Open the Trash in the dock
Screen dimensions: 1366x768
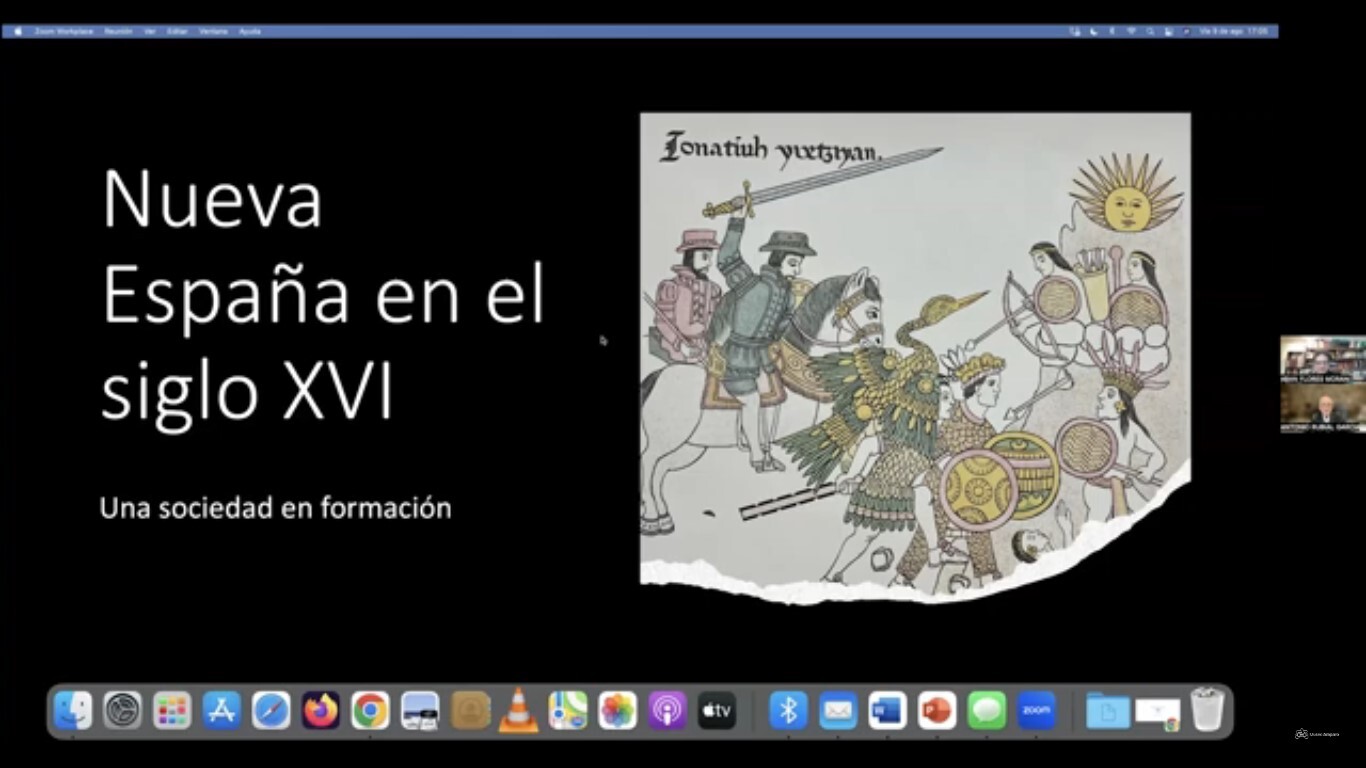tap(1208, 710)
